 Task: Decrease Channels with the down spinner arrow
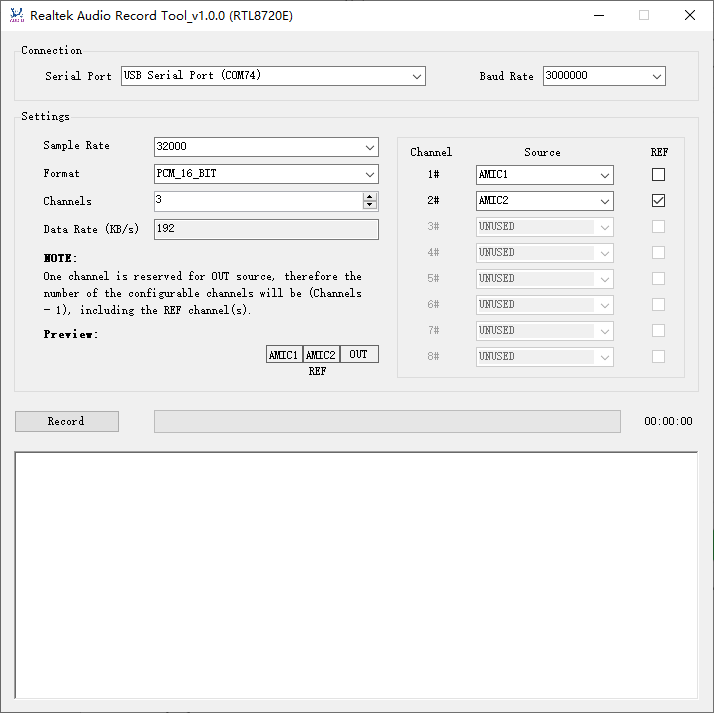tap(370, 206)
